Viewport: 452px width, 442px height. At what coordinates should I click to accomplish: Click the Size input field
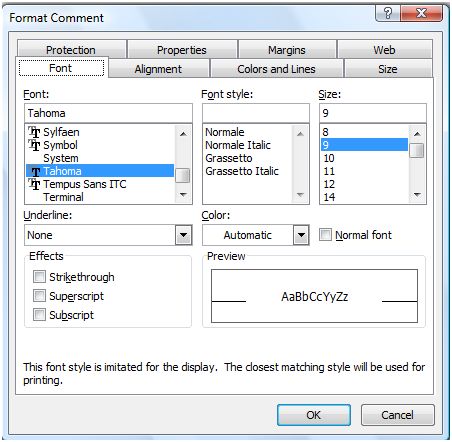373,113
